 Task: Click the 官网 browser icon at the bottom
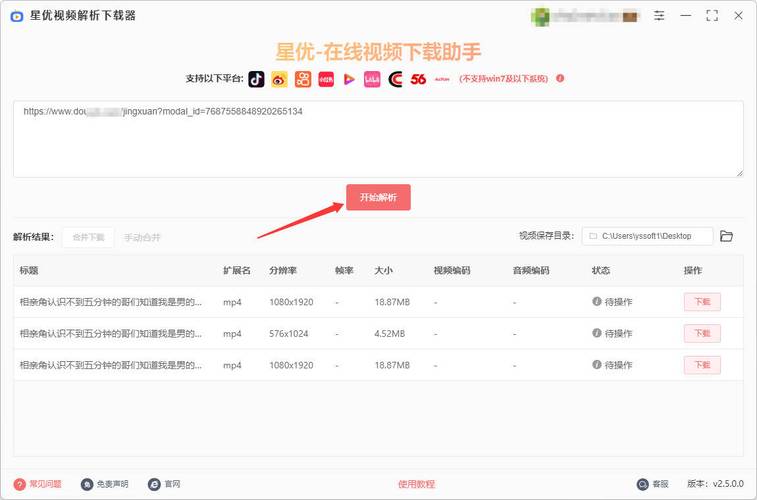coord(154,484)
